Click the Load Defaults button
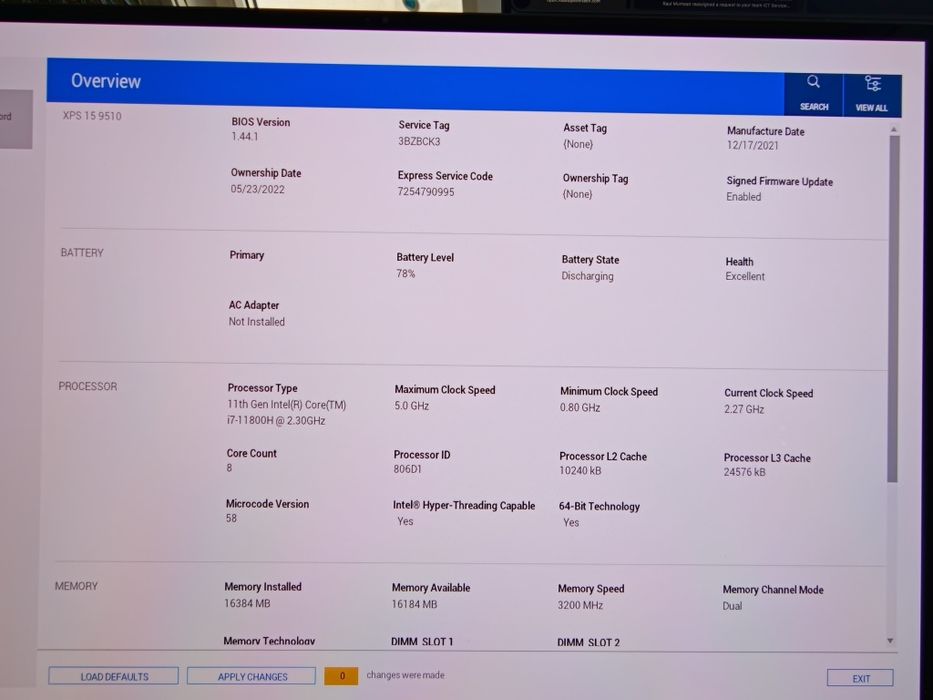Screen dimensions: 933x700 [114, 676]
